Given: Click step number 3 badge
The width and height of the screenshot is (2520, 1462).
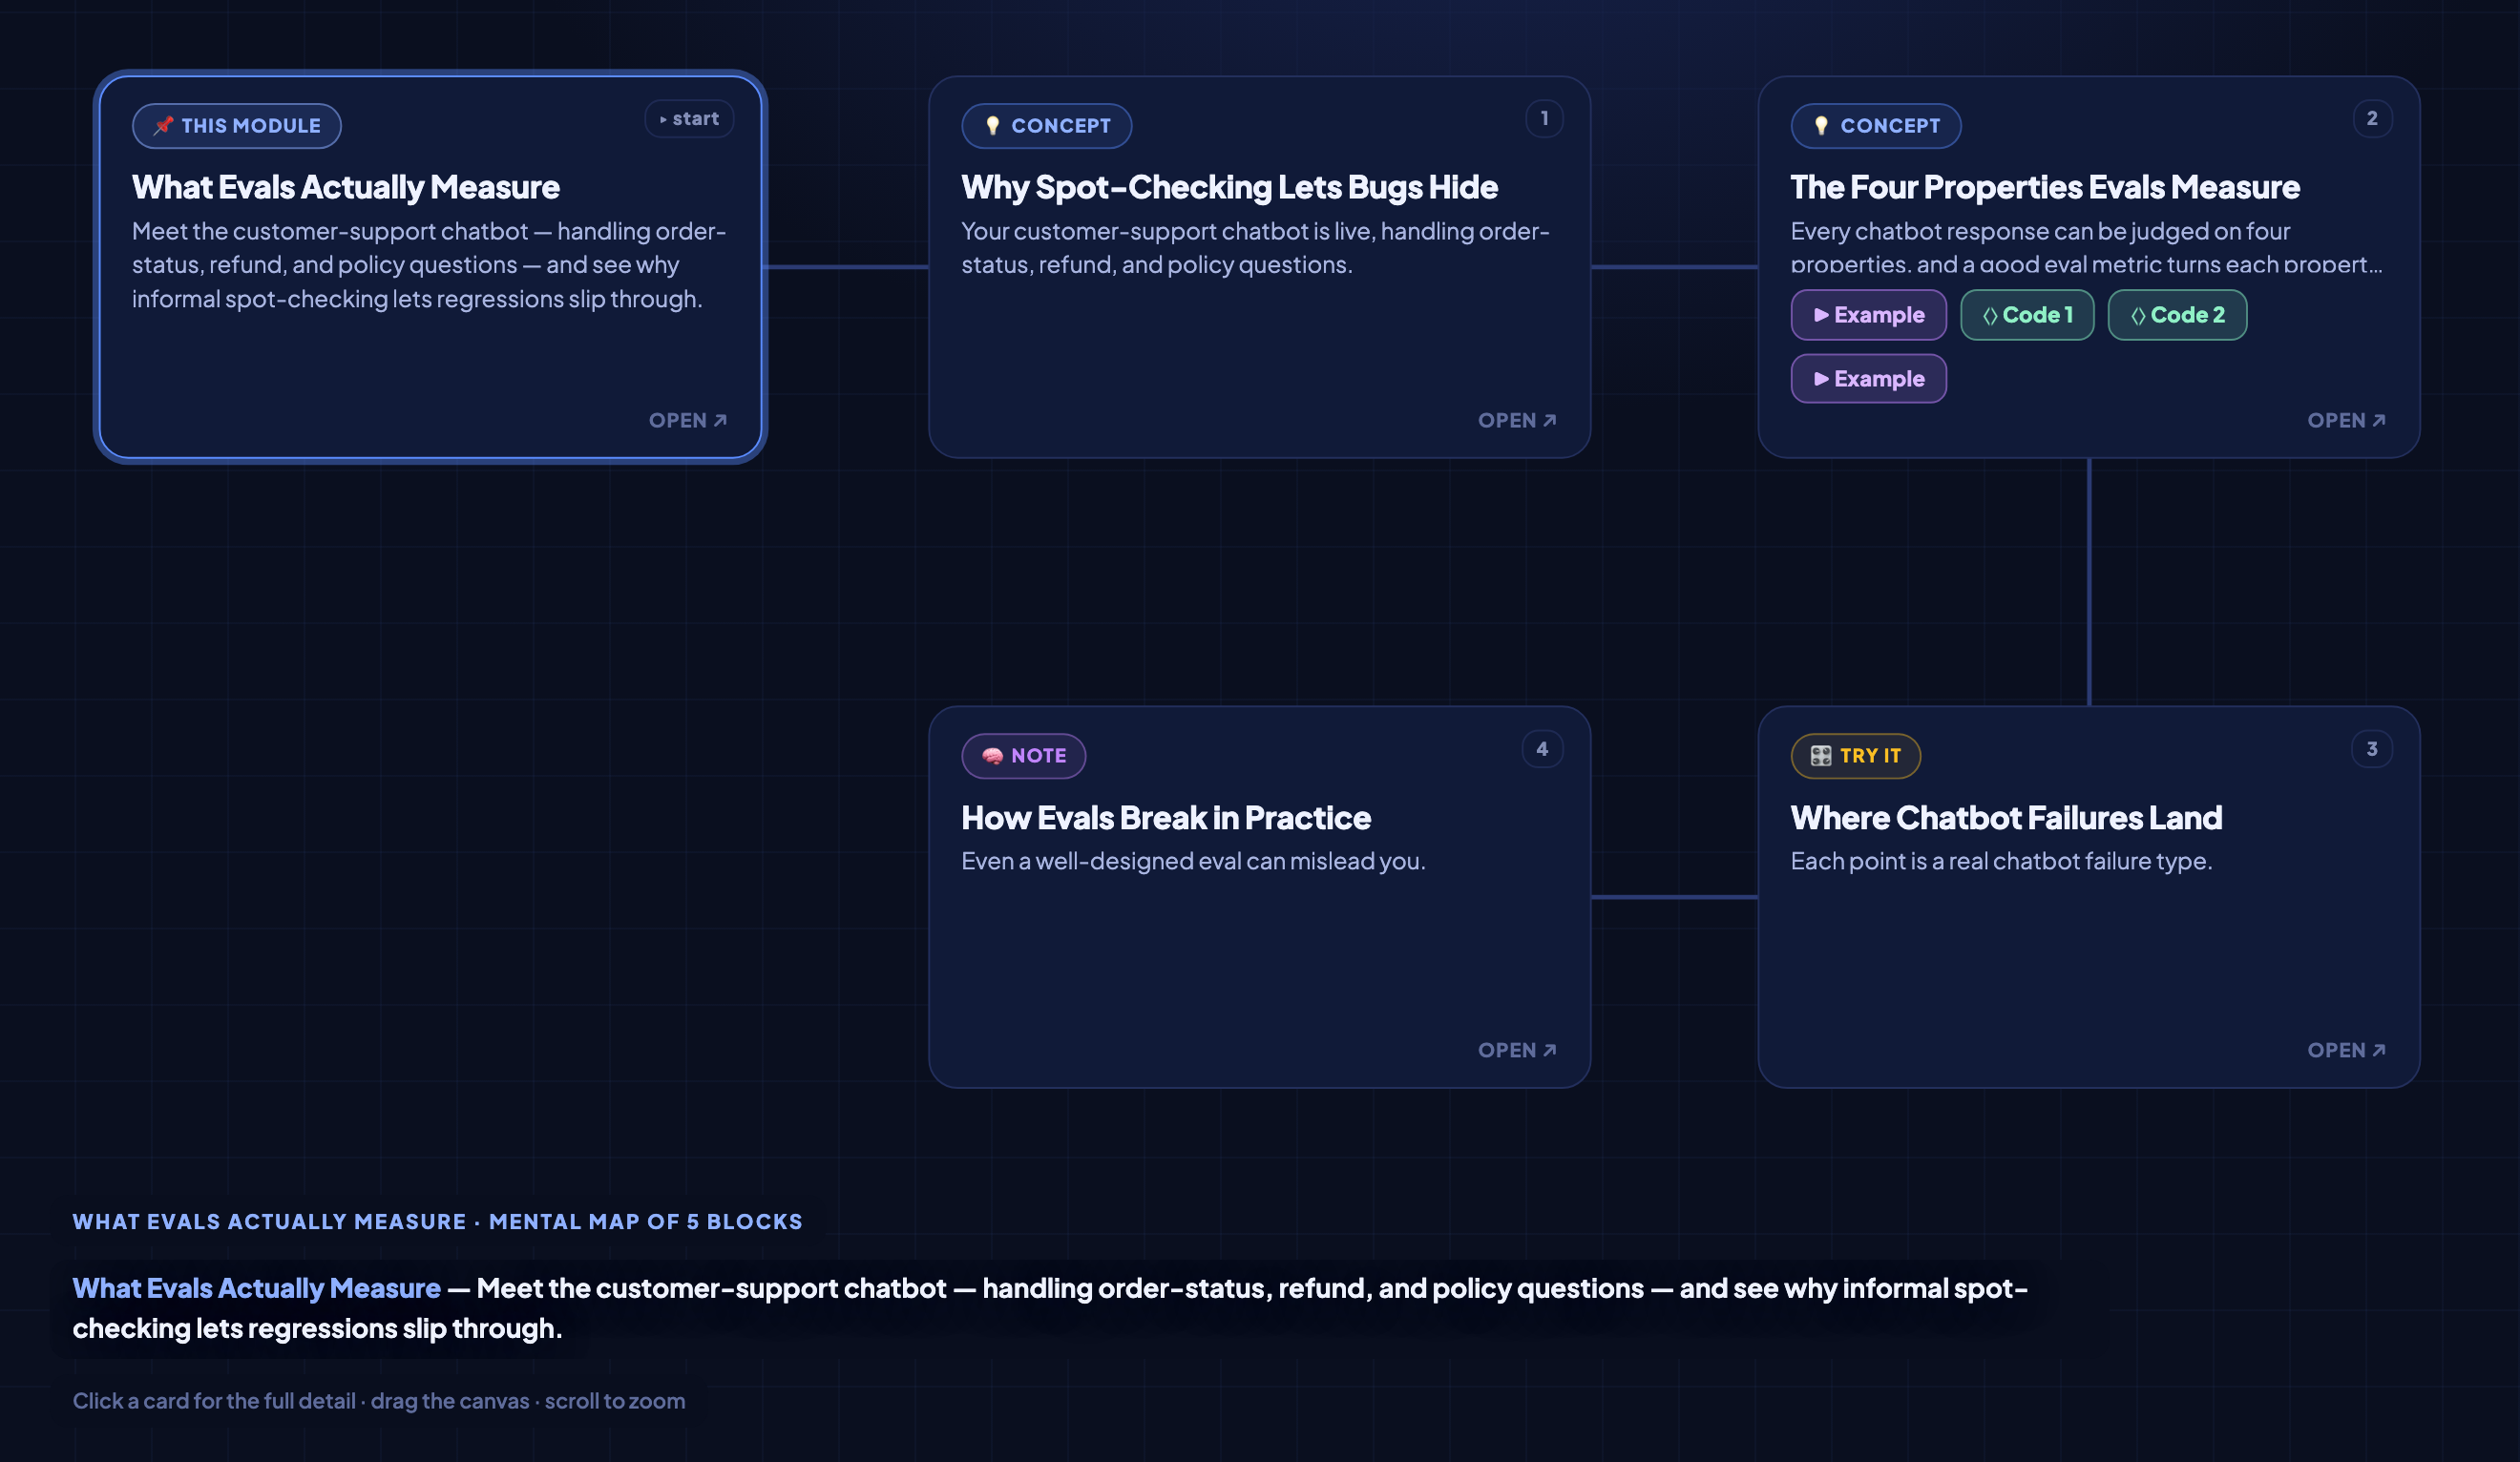Looking at the screenshot, I should tap(2372, 749).
